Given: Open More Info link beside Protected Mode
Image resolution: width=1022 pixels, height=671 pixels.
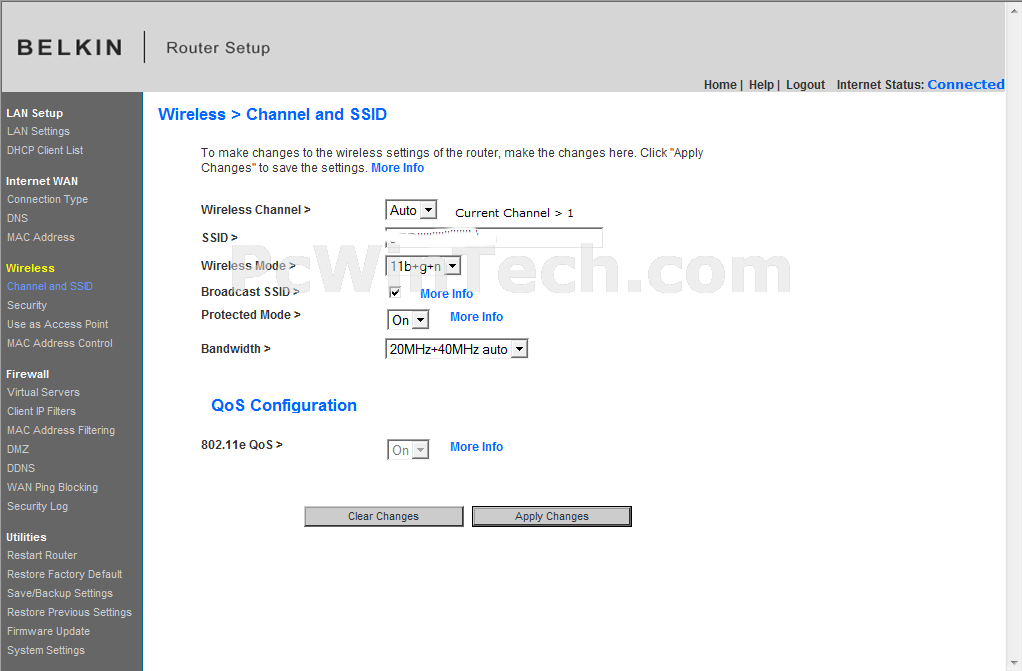Looking at the screenshot, I should point(476,317).
